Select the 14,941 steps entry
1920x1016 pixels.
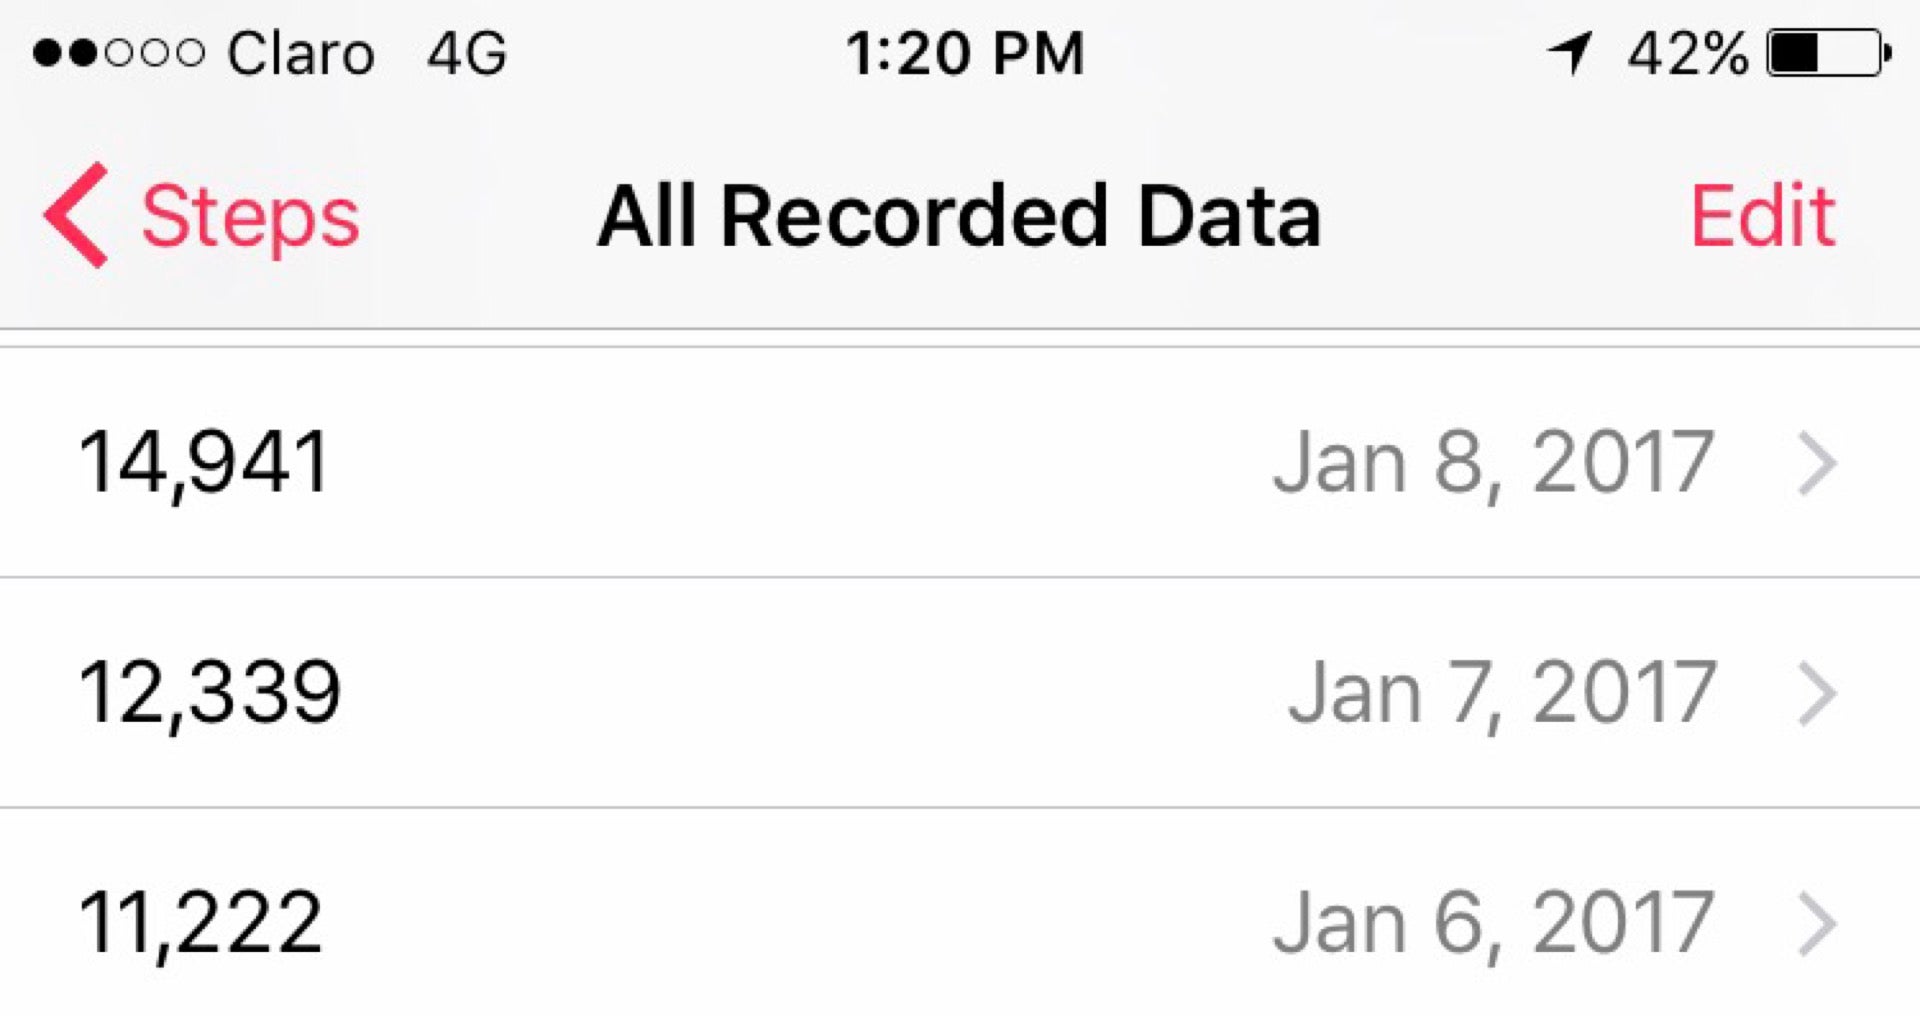click(x=960, y=463)
